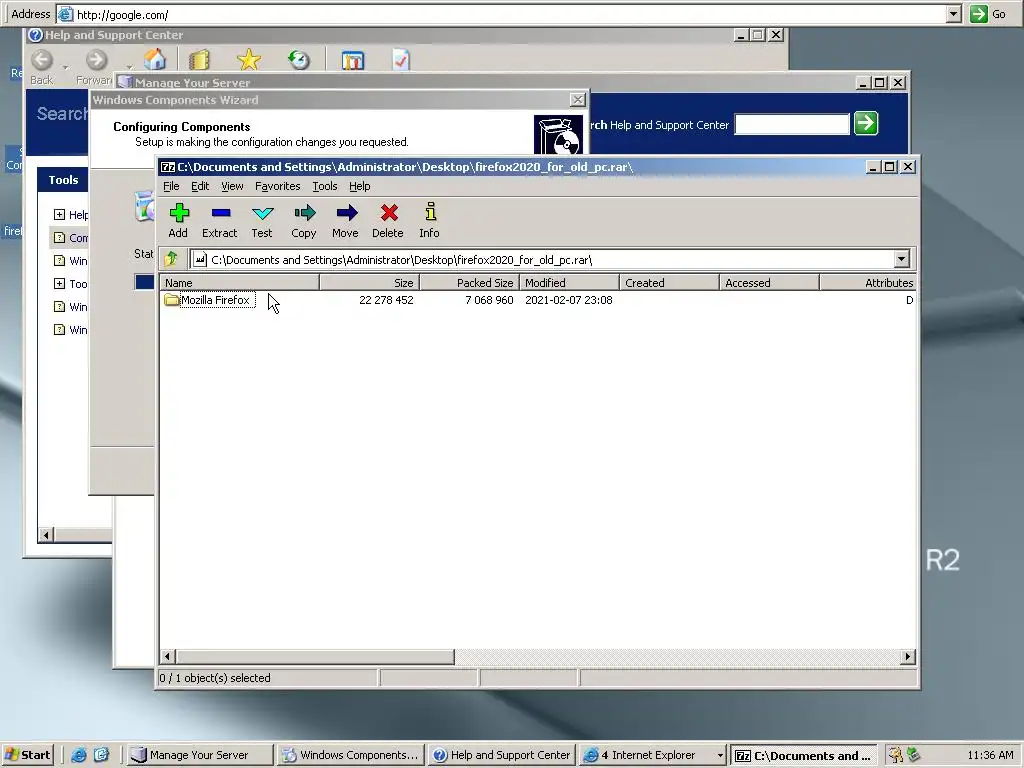Viewport: 1024px width, 768px height.
Task: Expand the Too tree item in Tools
Action: [x=59, y=283]
